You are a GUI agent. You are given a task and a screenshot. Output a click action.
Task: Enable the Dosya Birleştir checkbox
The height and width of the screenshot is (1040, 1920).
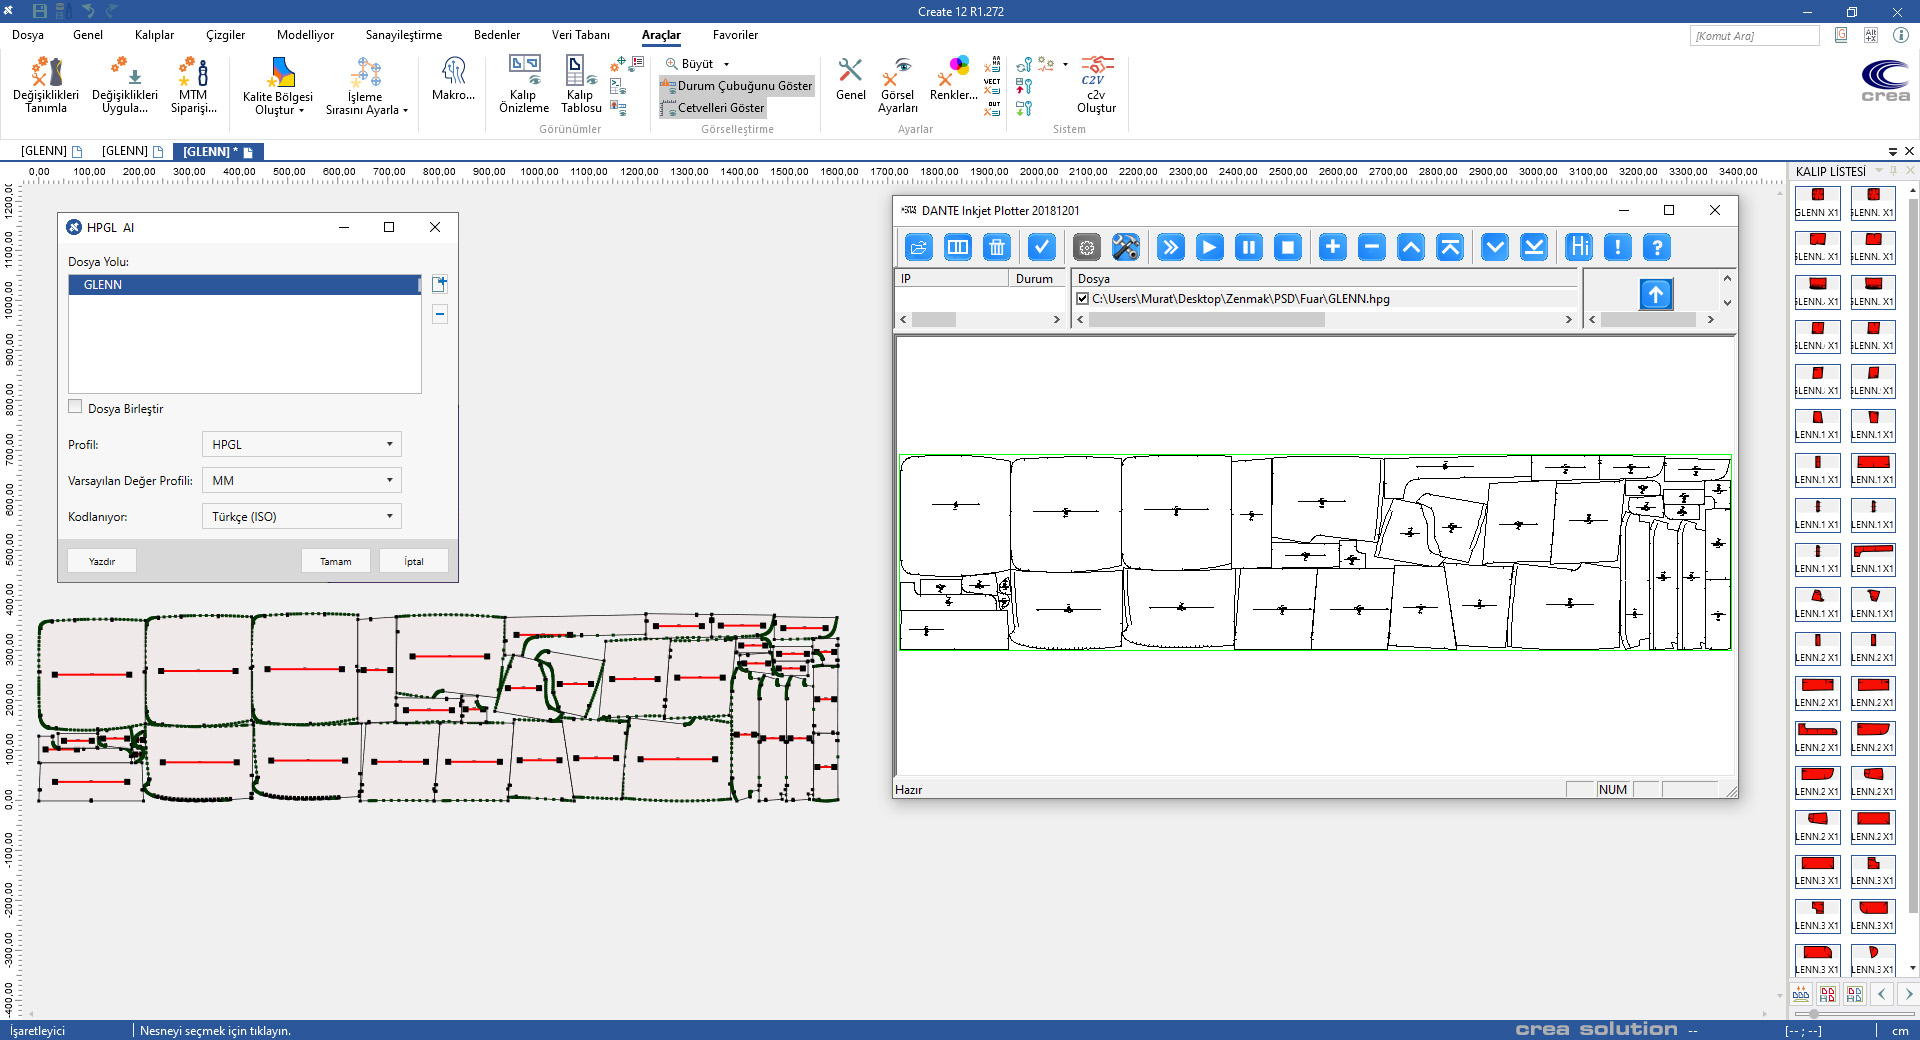[76, 407]
